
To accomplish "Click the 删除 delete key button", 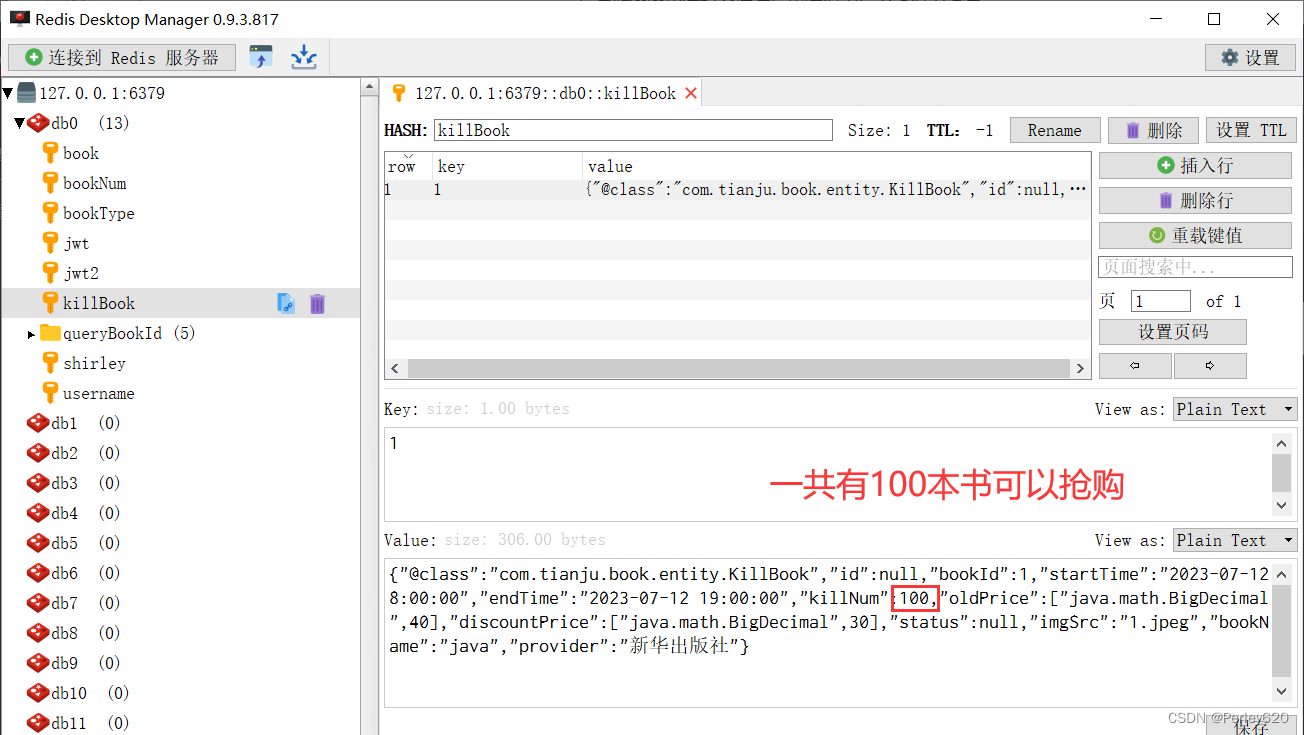I will pos(1153,130).
